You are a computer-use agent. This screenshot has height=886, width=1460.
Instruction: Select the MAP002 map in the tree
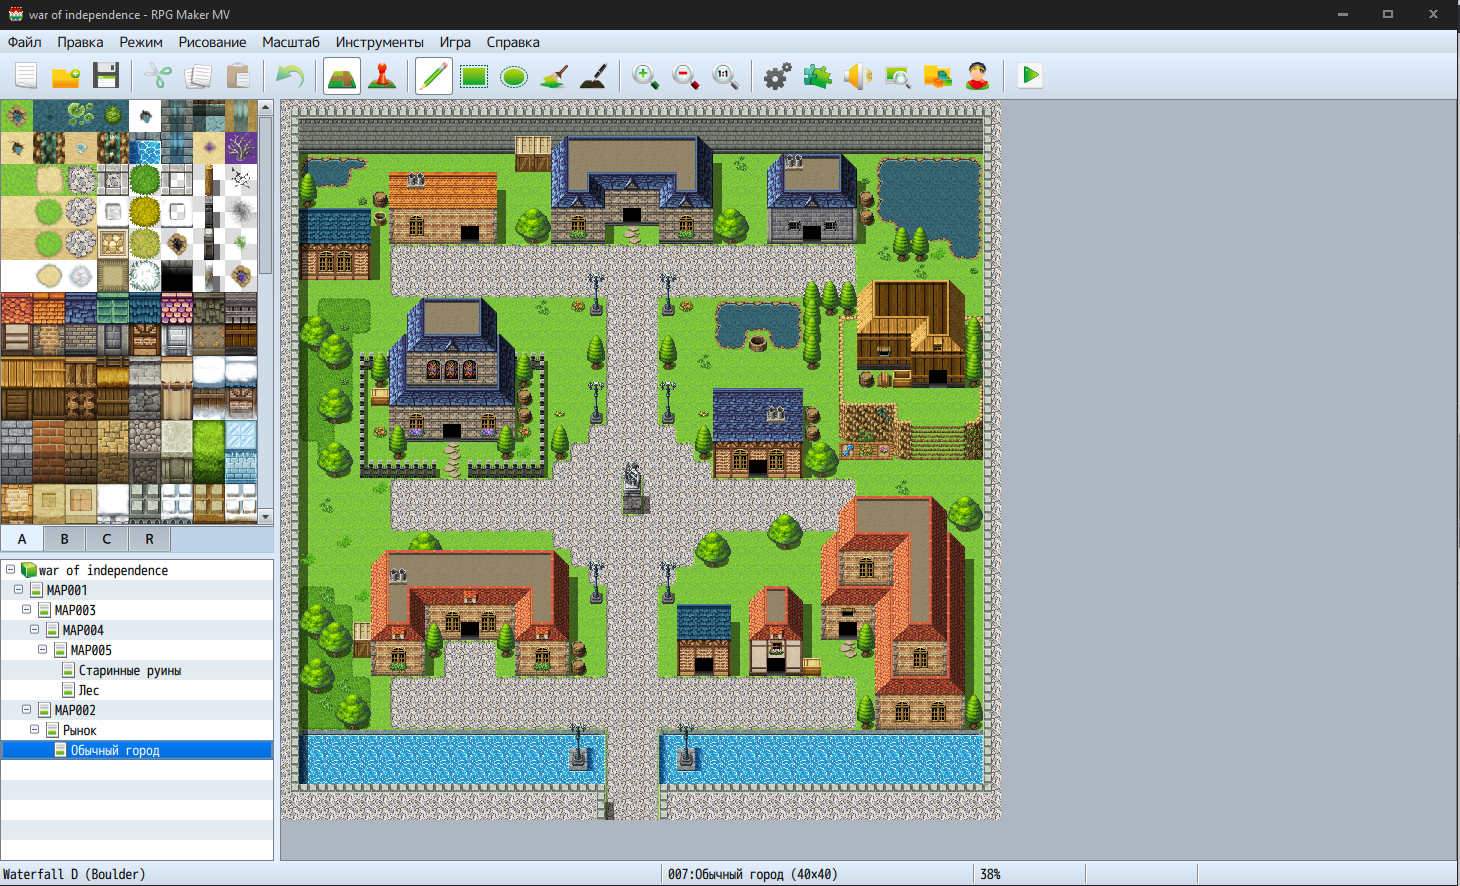[x=75, y=710]
